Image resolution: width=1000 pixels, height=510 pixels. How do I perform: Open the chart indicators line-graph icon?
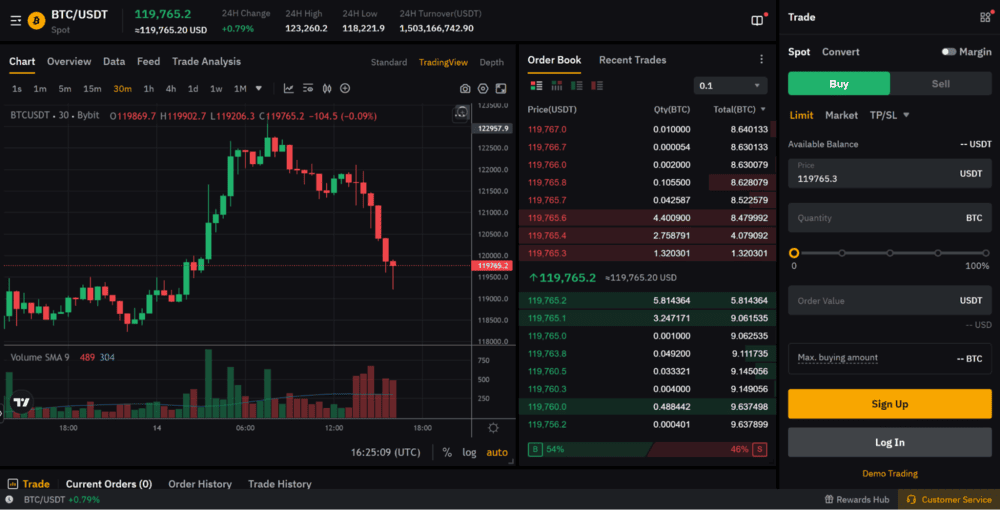(289, 89)
